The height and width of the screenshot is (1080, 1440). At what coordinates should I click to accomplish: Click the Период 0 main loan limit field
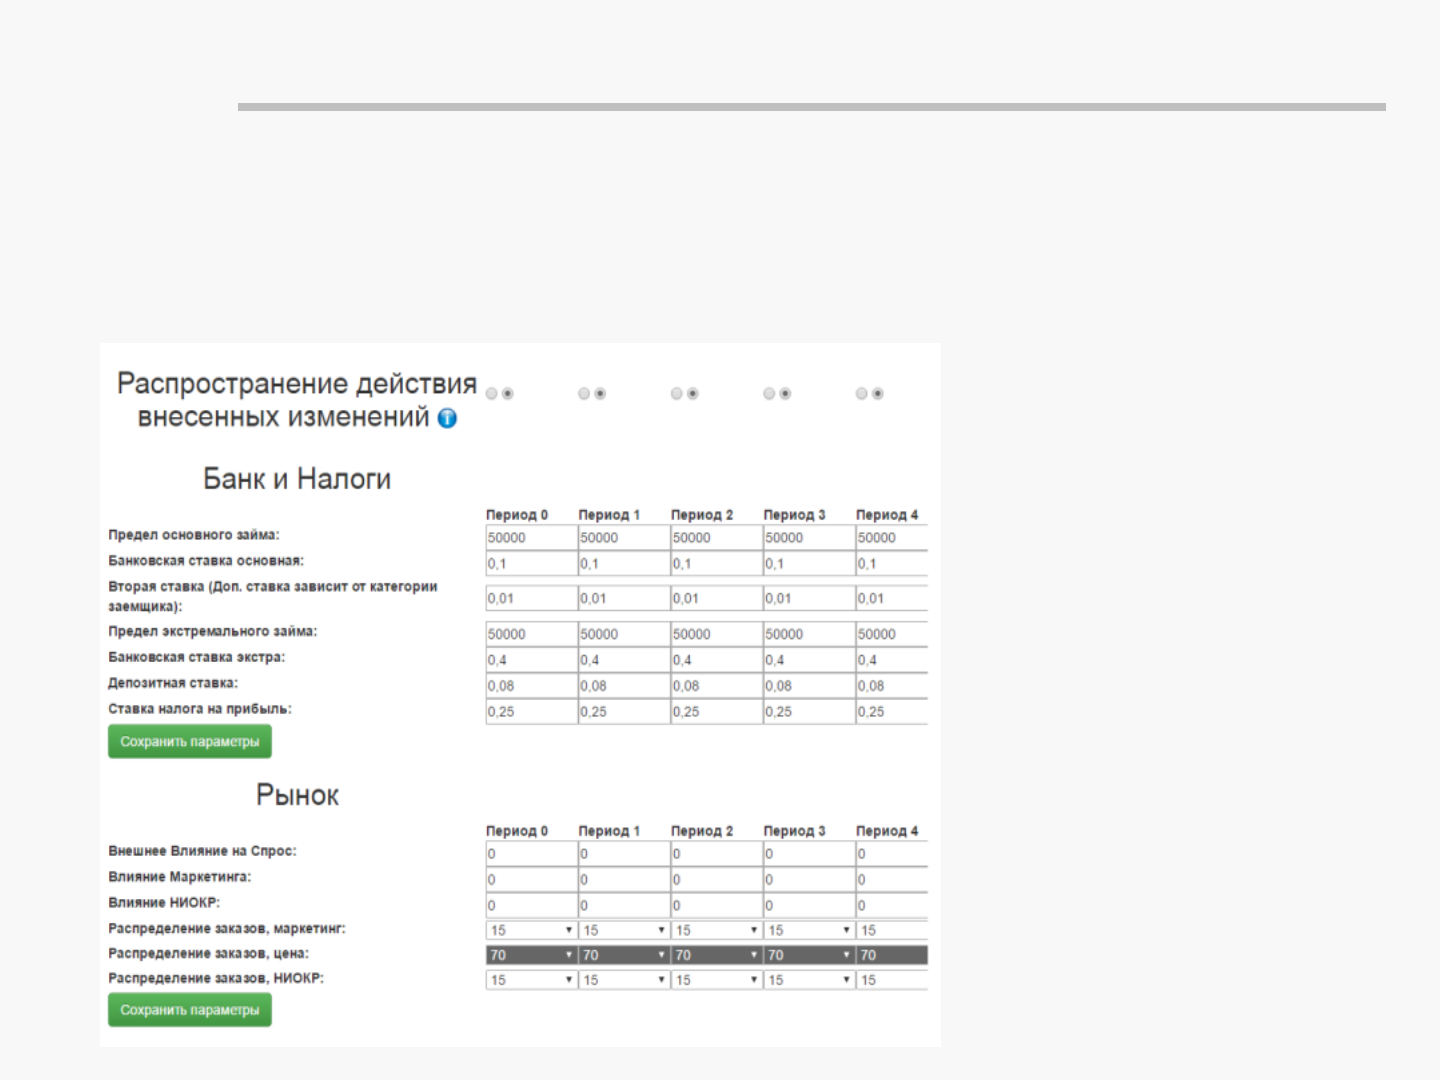[x=531, y=538]
